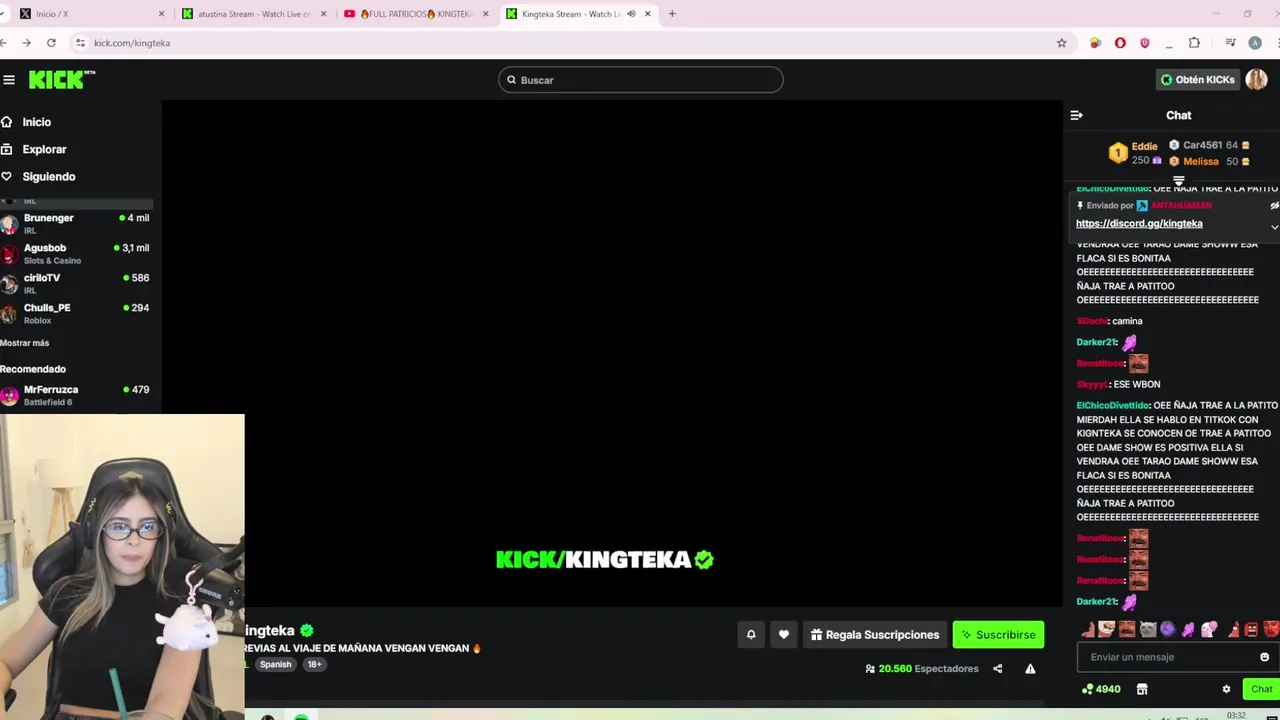Toggle follow heart for Kingteka
Viewport: 1280px width, 720px height.
tap(784, 635)
